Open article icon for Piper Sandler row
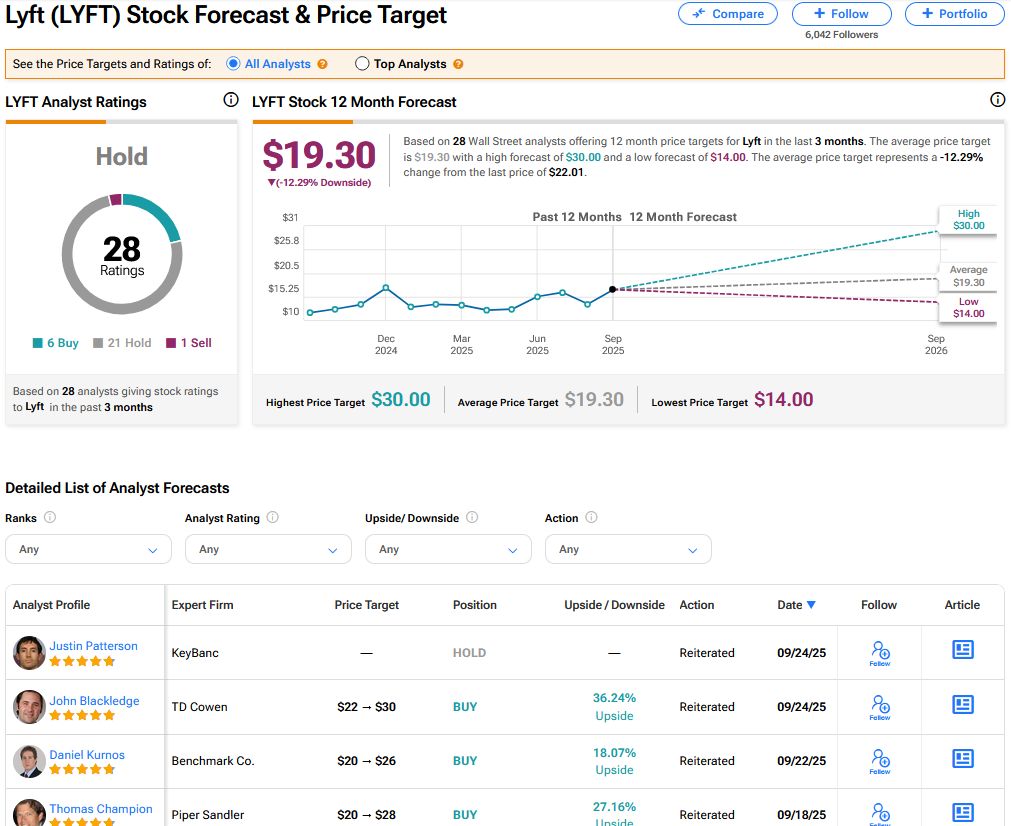1011x826 pixels. [x=963, y=812]
